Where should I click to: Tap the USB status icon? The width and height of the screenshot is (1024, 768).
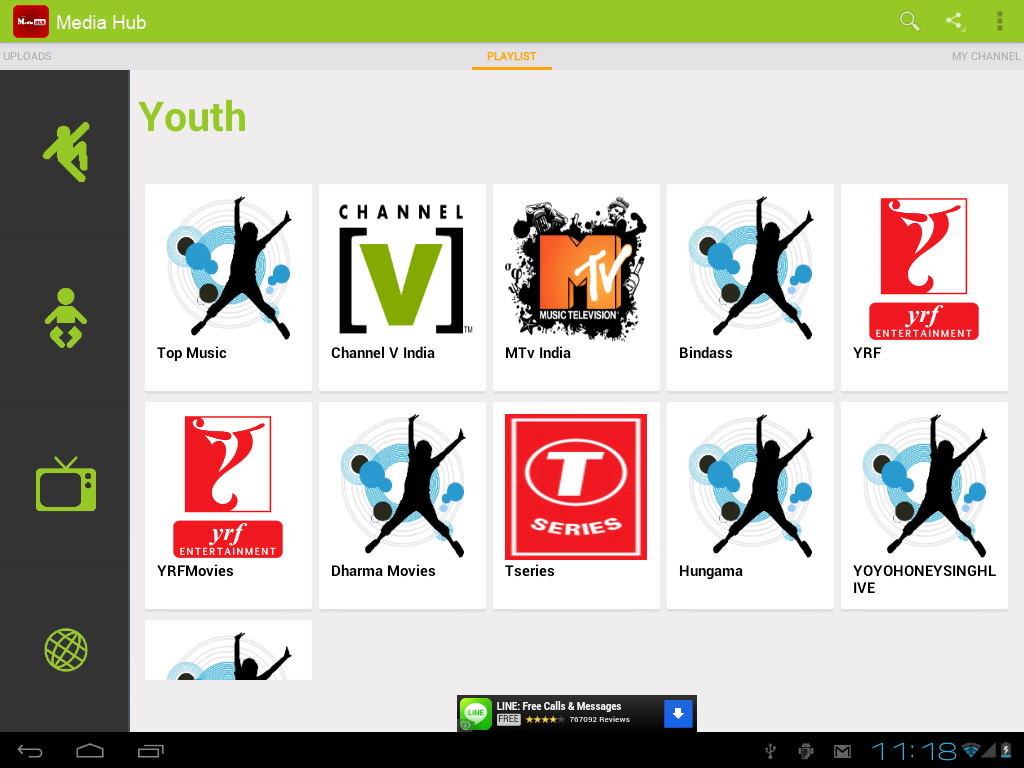(771, 751)
